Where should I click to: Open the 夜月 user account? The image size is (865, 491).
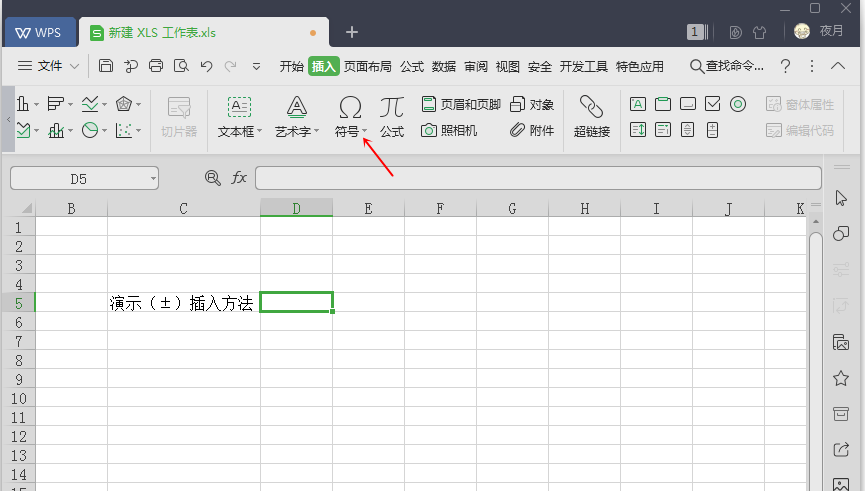tap(819, 31)
